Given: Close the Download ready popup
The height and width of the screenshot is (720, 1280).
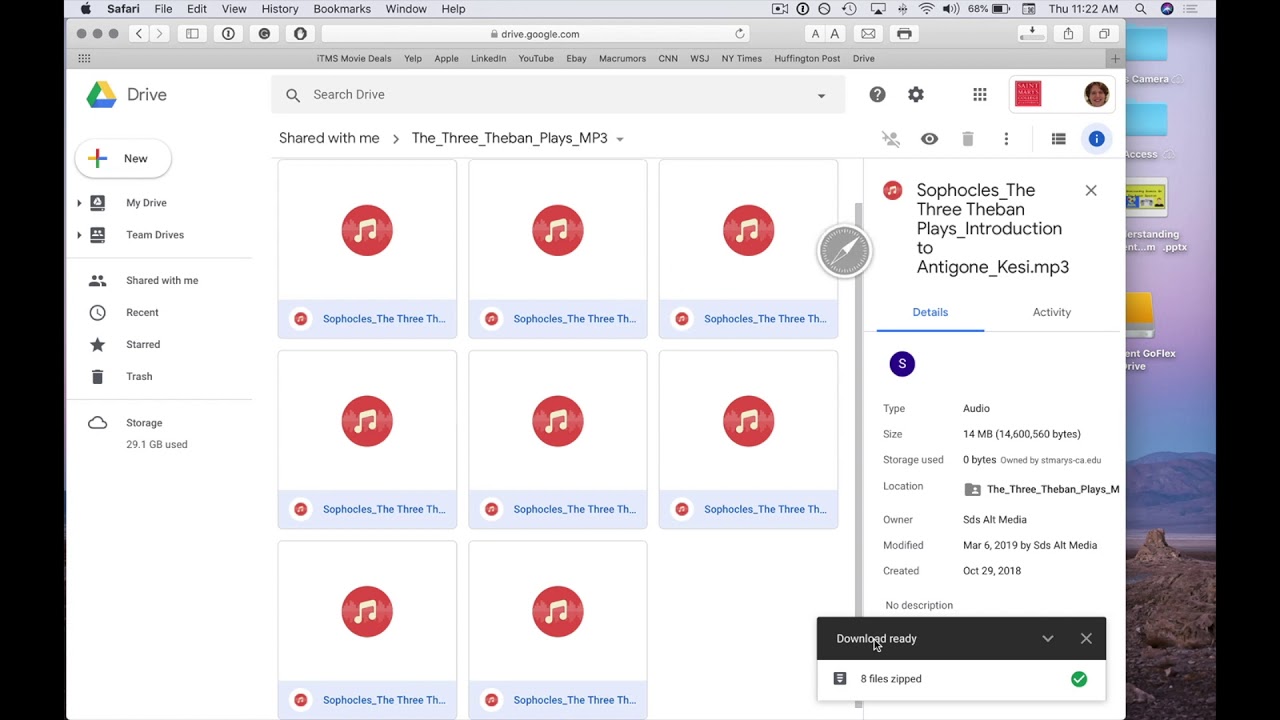Looking at the screenshot, I should point(1086,639).
